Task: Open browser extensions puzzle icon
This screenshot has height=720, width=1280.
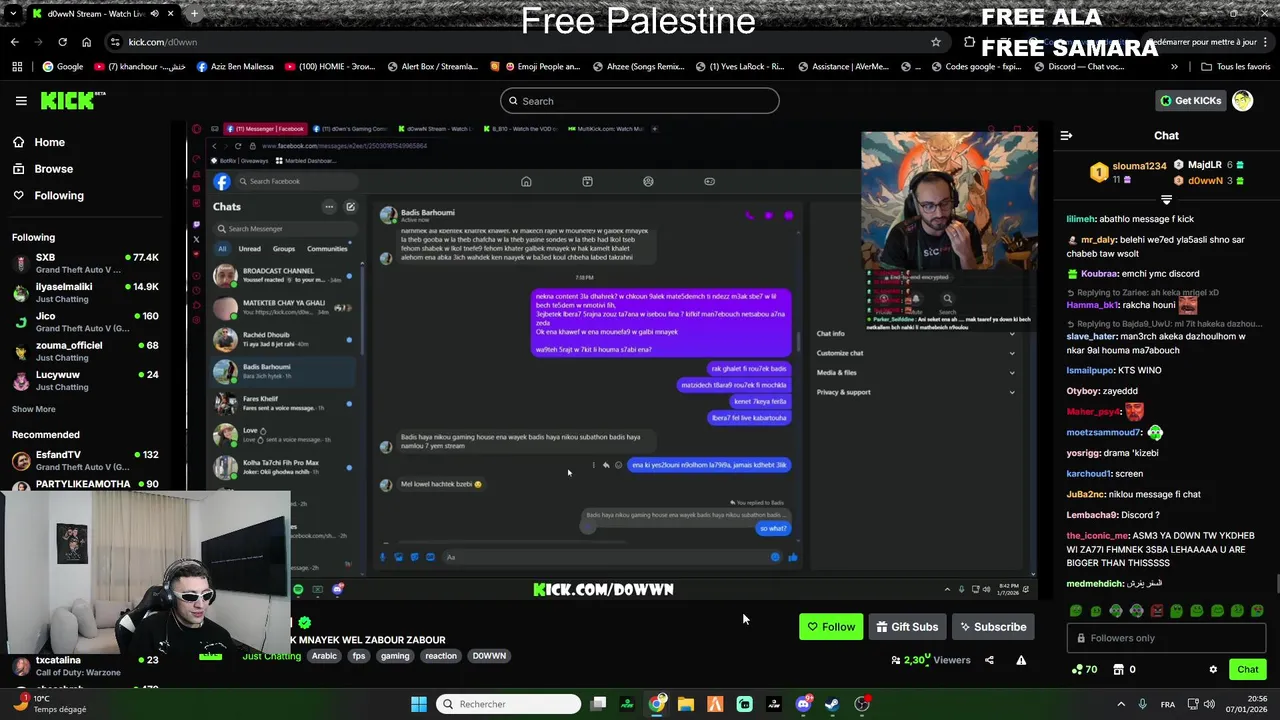Action: (x=969, y=42)
